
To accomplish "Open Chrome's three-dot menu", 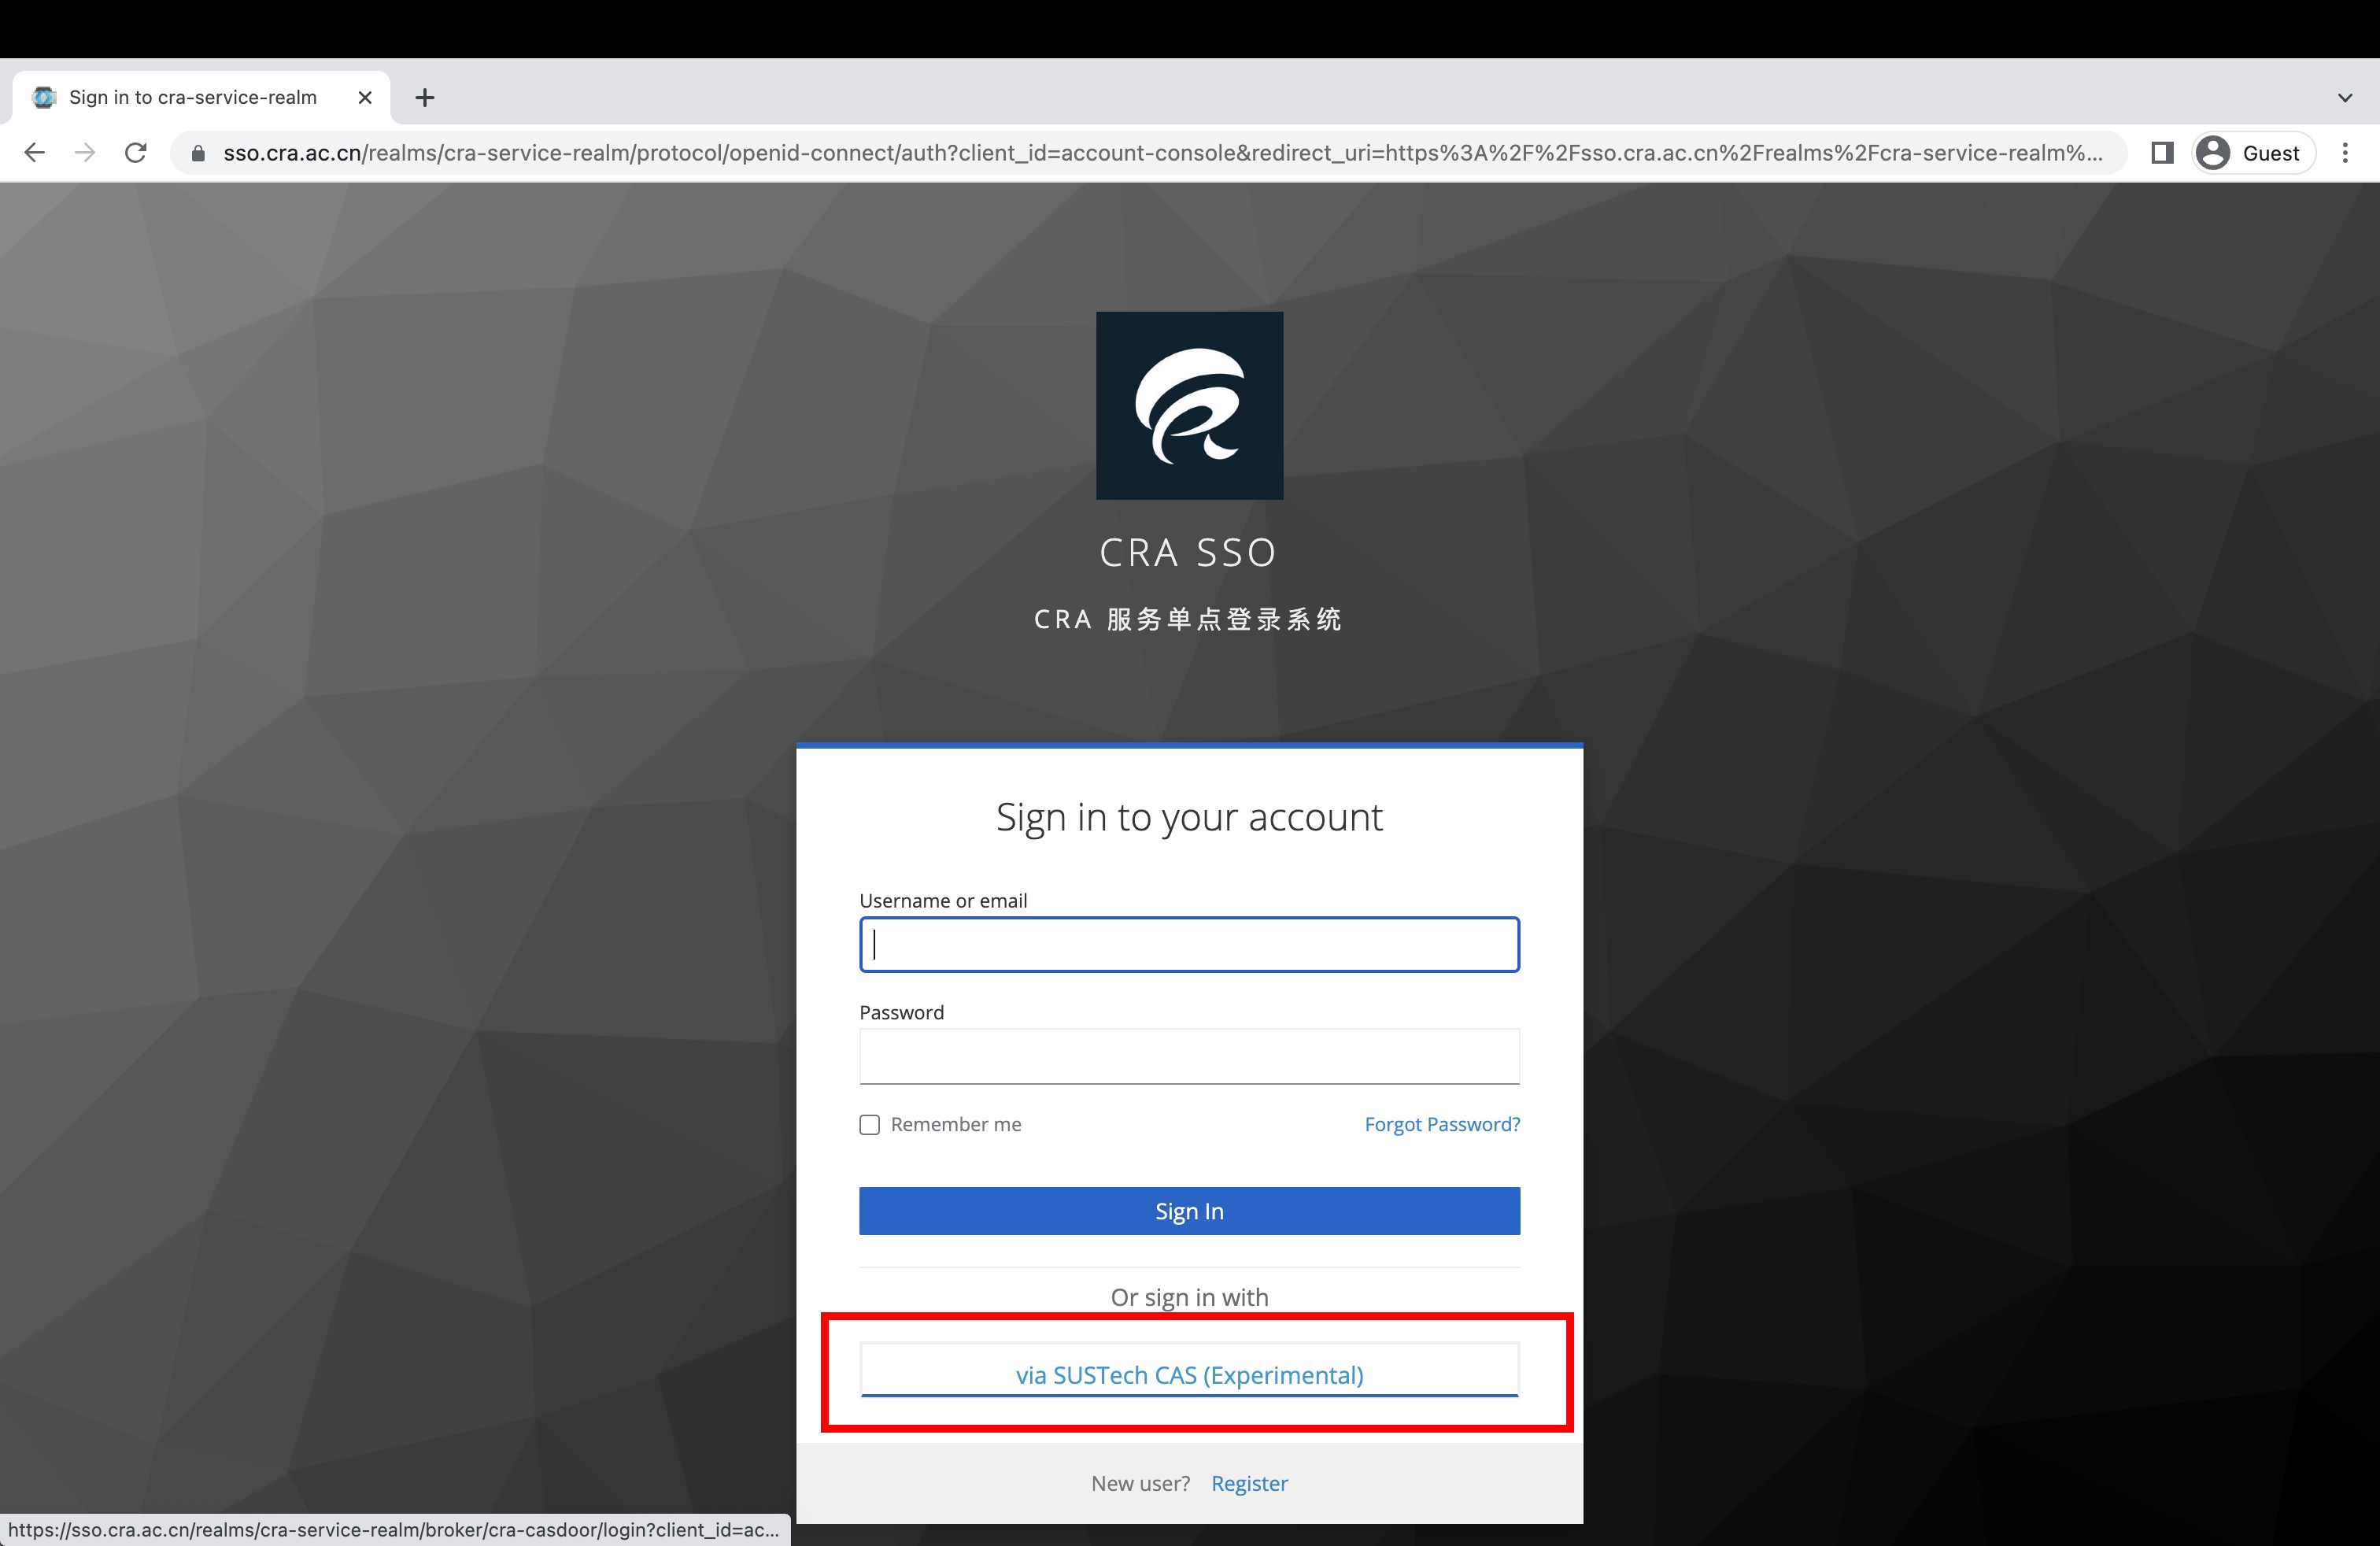I will [2346, 152].
